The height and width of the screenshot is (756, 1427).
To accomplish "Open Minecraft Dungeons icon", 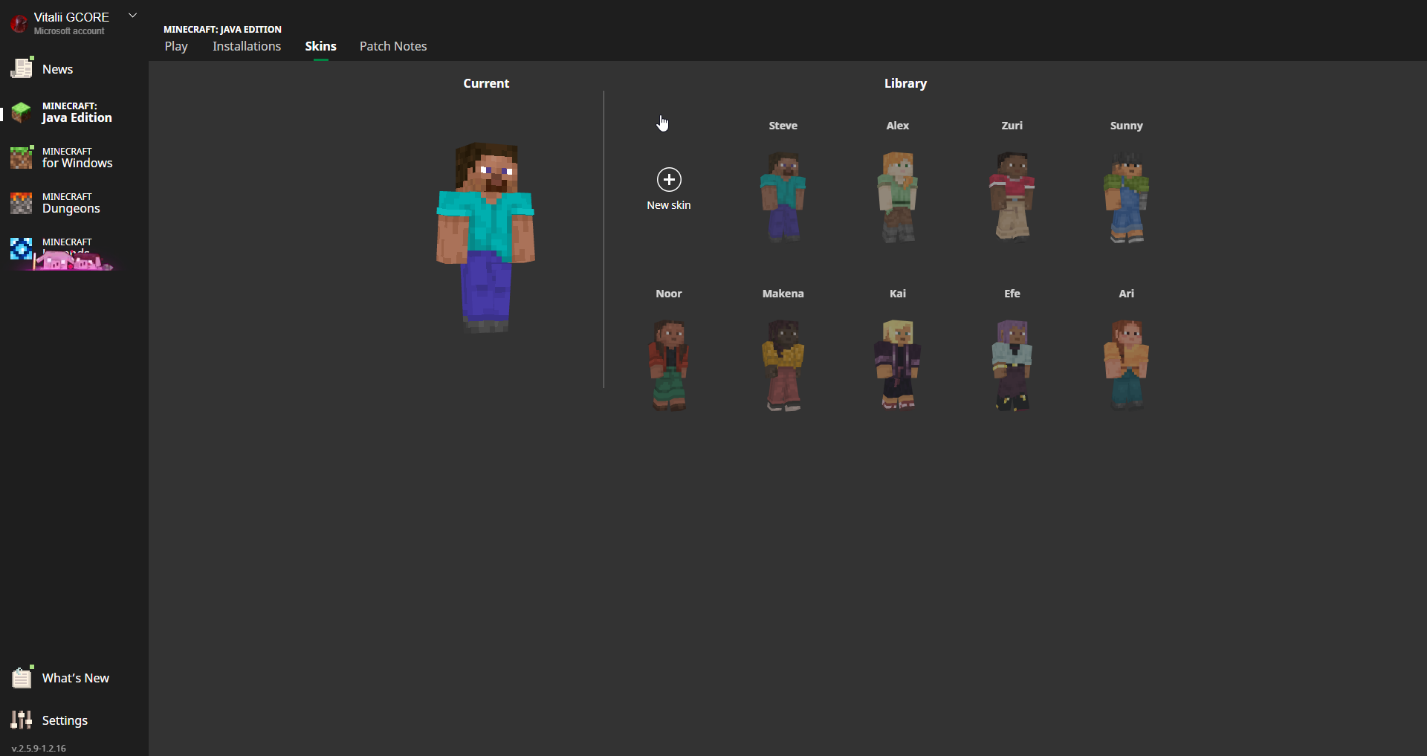I will [x=21, y=203].
